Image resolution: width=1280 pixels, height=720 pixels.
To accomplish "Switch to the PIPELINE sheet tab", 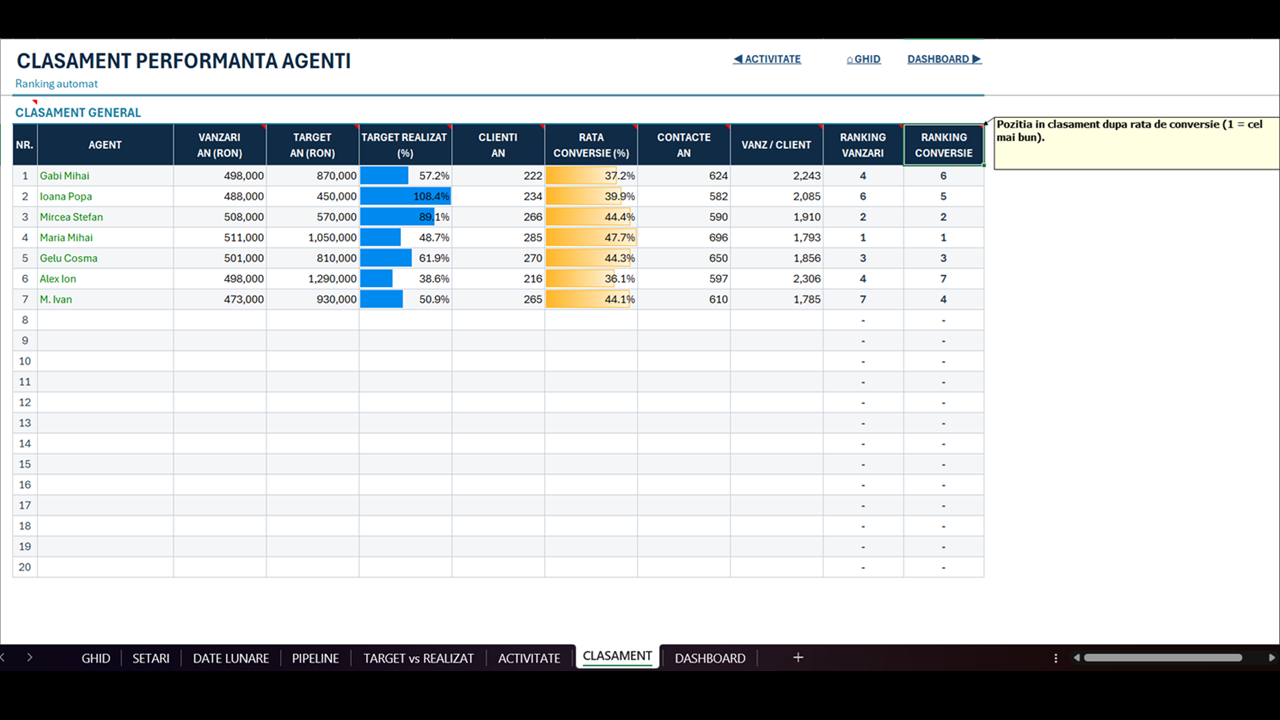I will click(315, 658).
